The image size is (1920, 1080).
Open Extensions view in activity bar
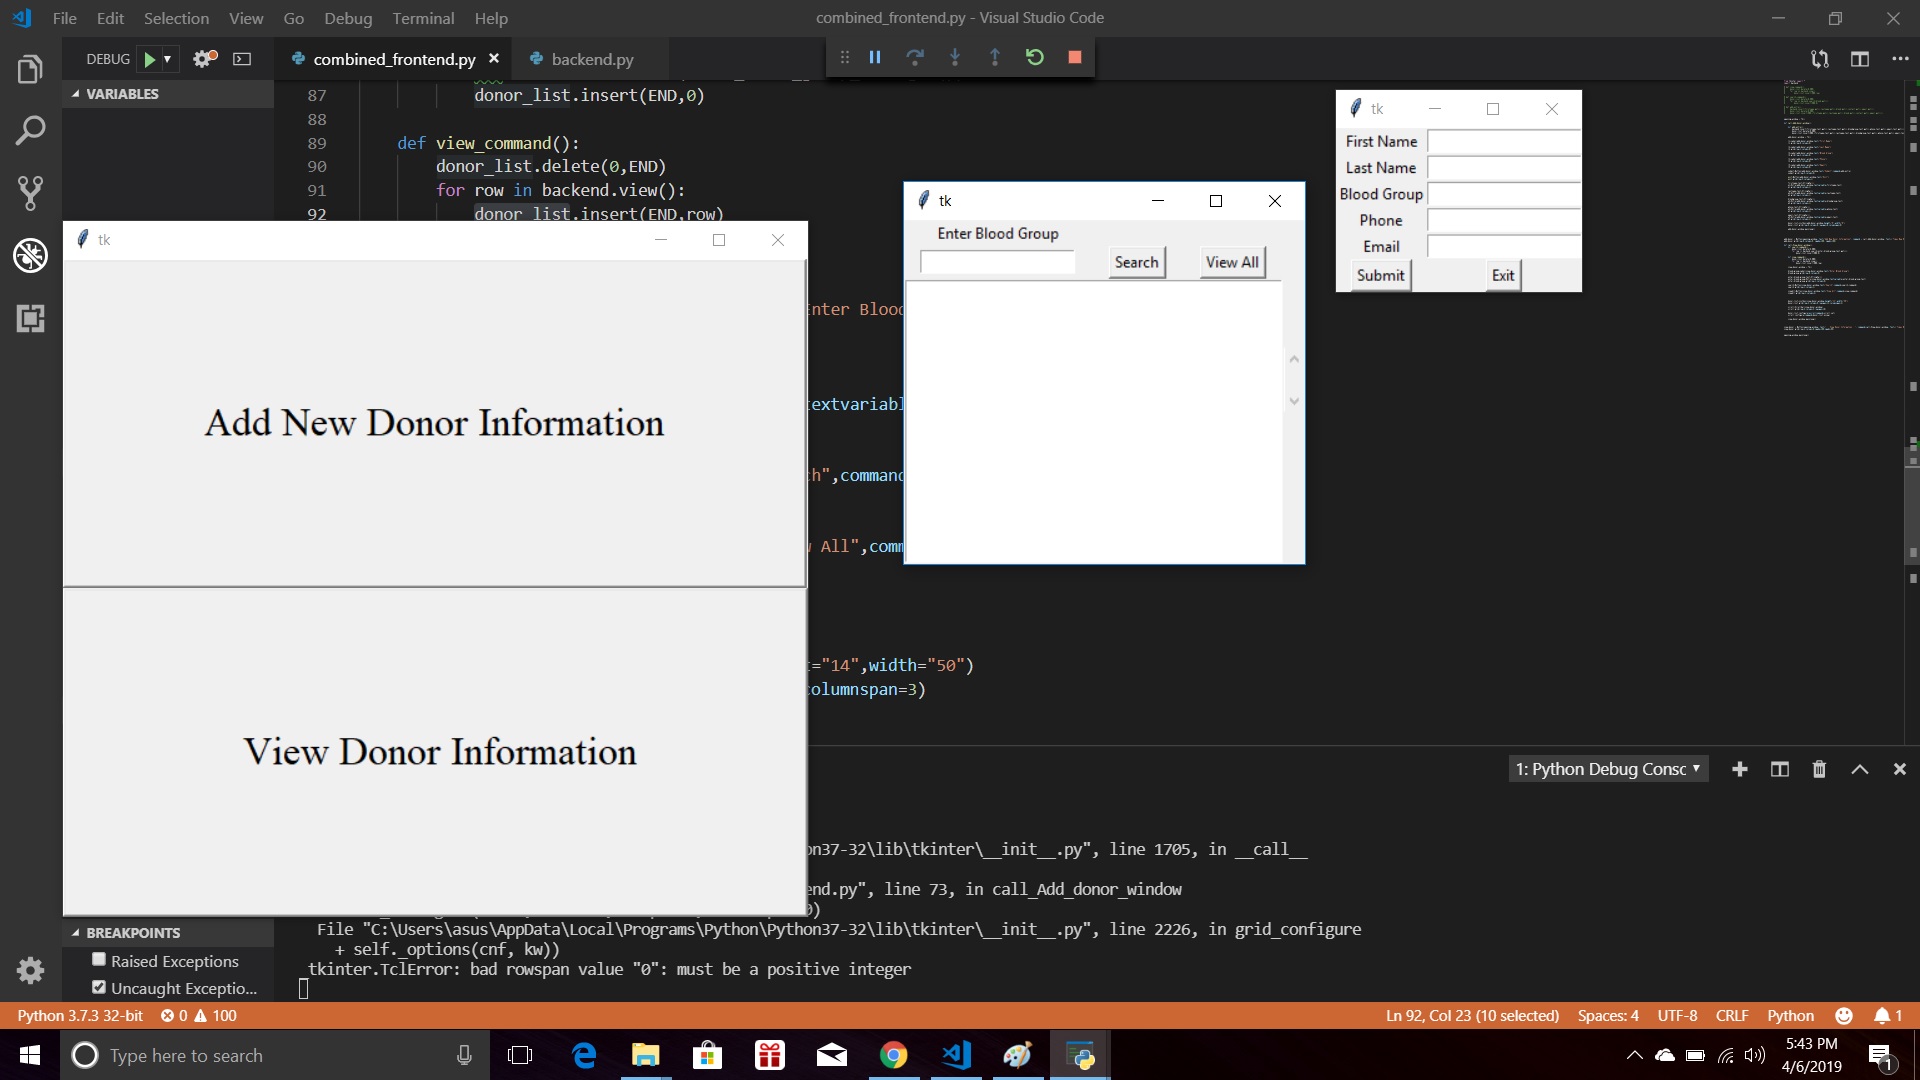click(30, 319)
